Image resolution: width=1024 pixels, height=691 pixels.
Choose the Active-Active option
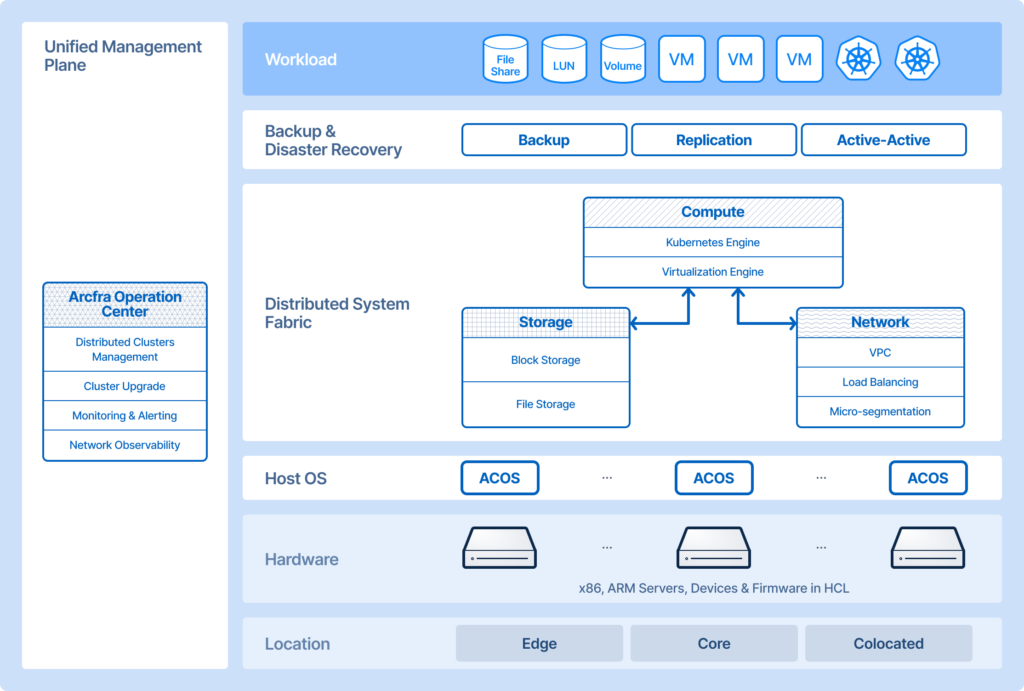[883, 140]
